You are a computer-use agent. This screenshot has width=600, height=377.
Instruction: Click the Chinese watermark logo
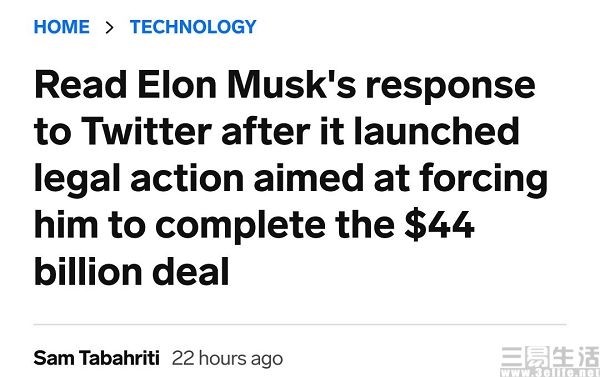(550, 357)
